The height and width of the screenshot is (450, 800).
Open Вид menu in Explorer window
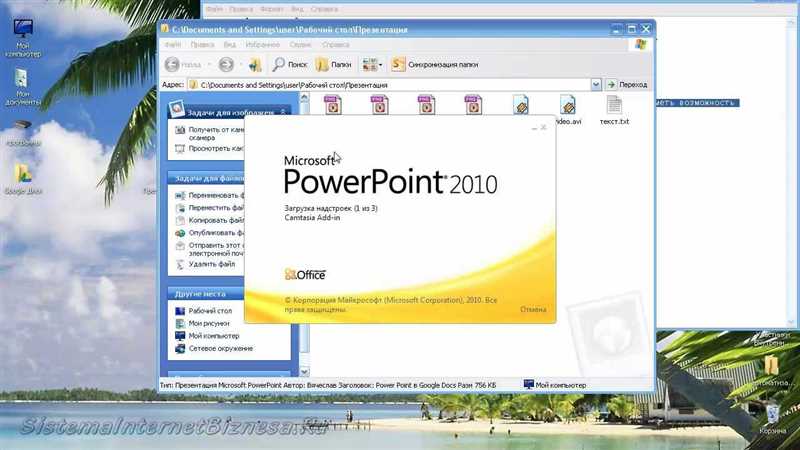coord(230,45)
